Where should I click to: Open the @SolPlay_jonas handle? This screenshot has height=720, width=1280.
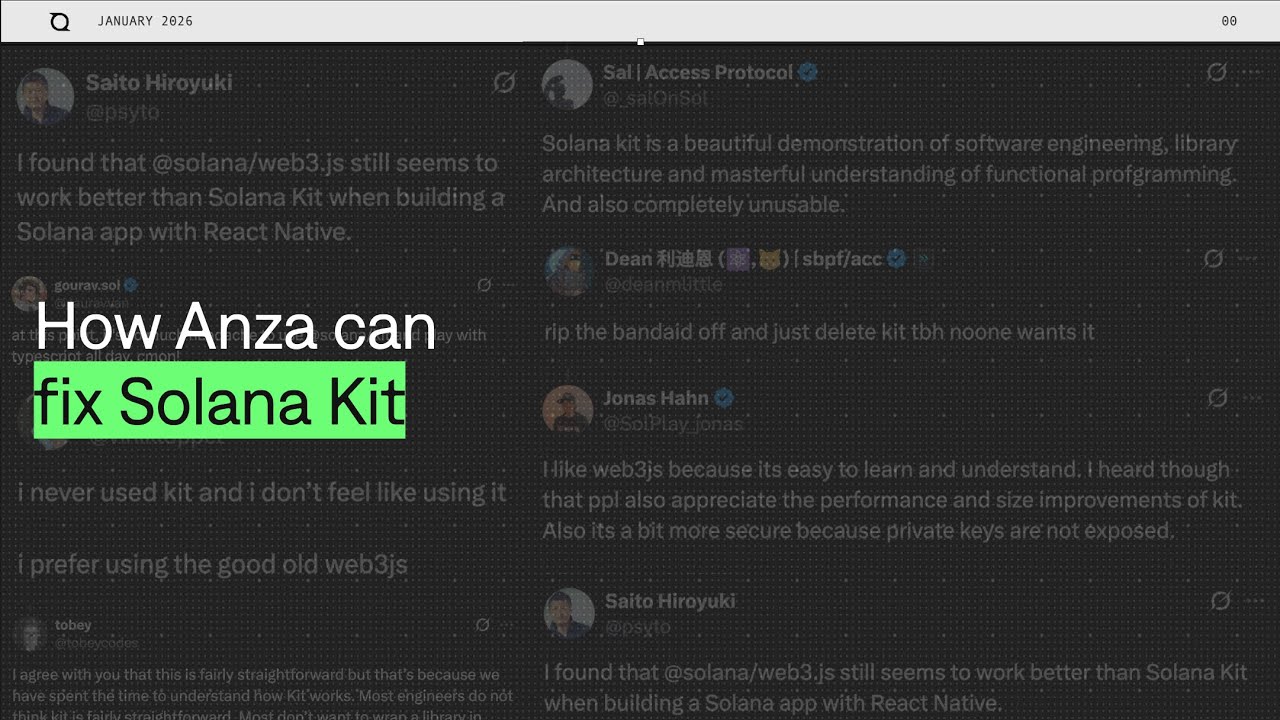(x=673, y=424)
